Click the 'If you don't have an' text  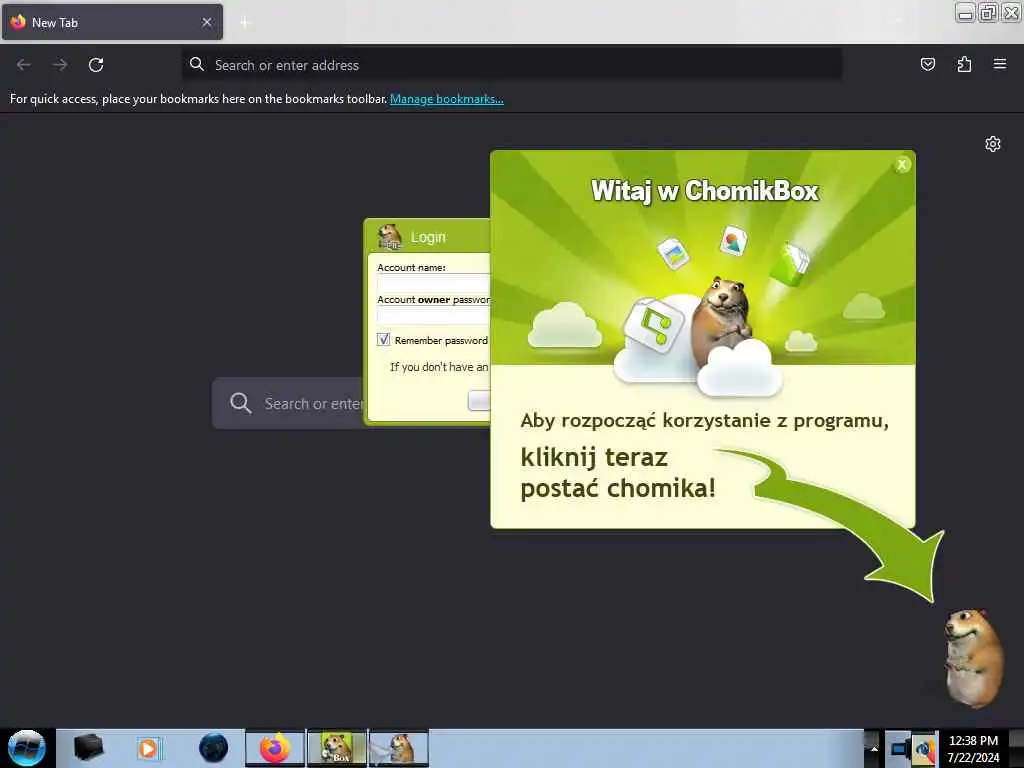pos(439,367)
